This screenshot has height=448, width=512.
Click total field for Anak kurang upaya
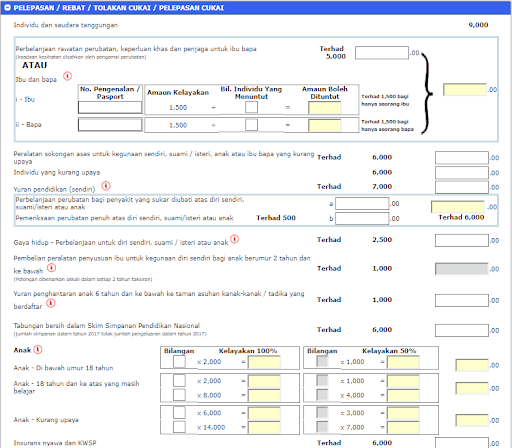(x=472, y=420)
